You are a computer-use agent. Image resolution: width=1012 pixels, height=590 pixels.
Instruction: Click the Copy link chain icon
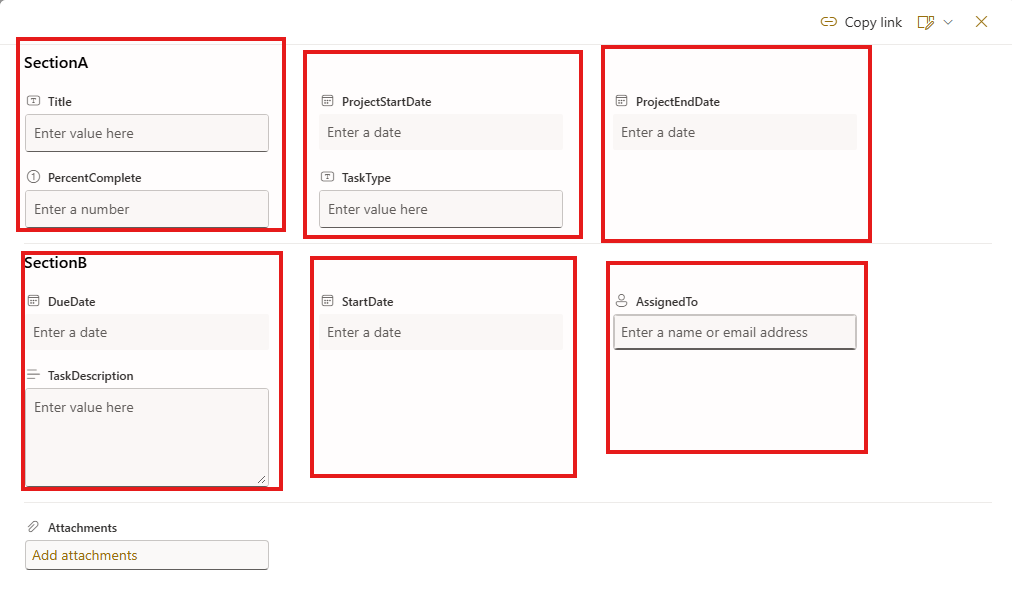tap(829, 22)
